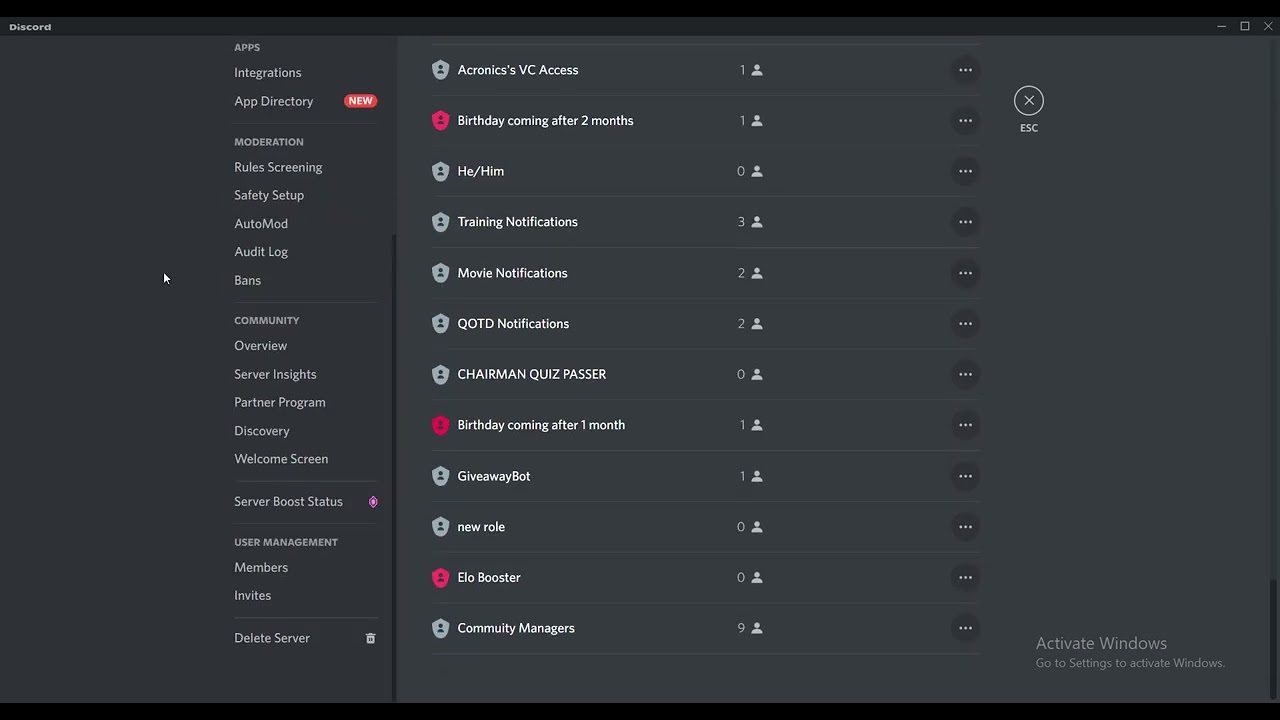Select the new role entry

(481, 527)
